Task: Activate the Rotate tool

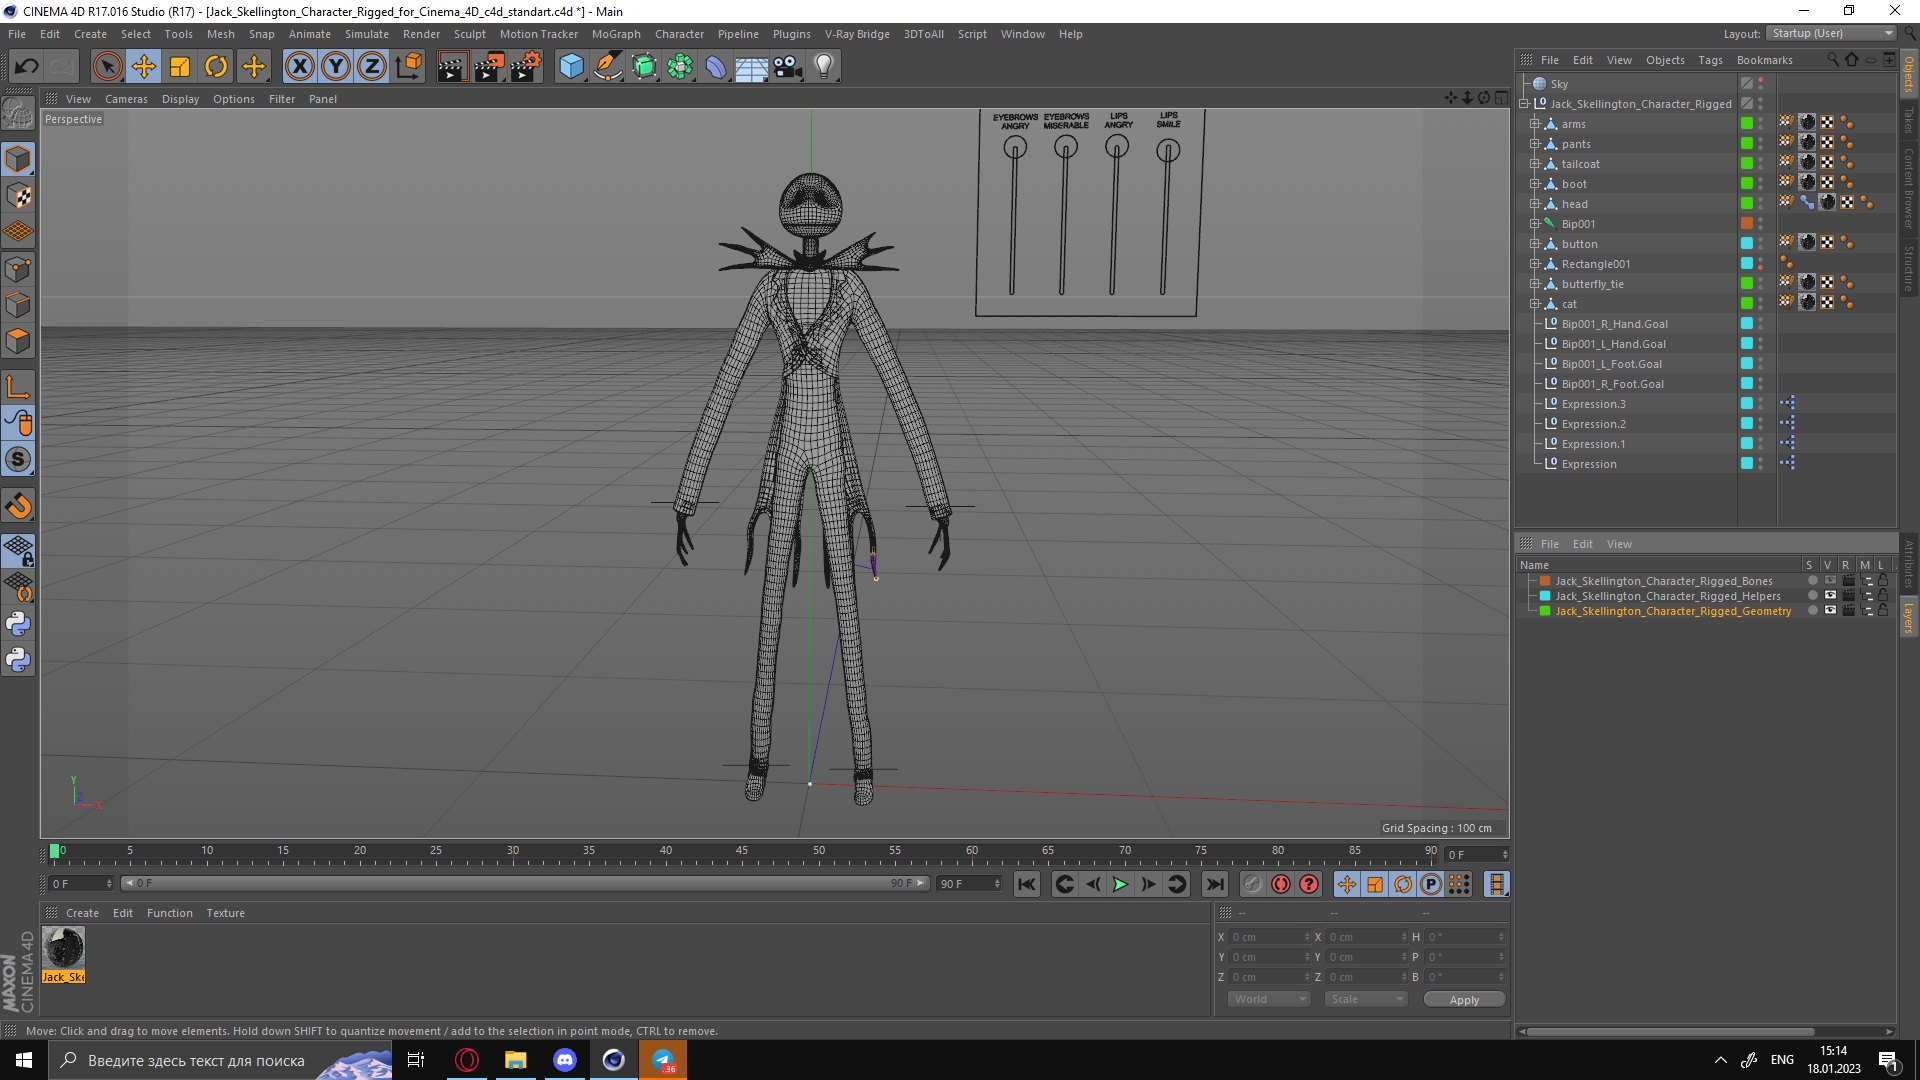Action: (216, 67)
